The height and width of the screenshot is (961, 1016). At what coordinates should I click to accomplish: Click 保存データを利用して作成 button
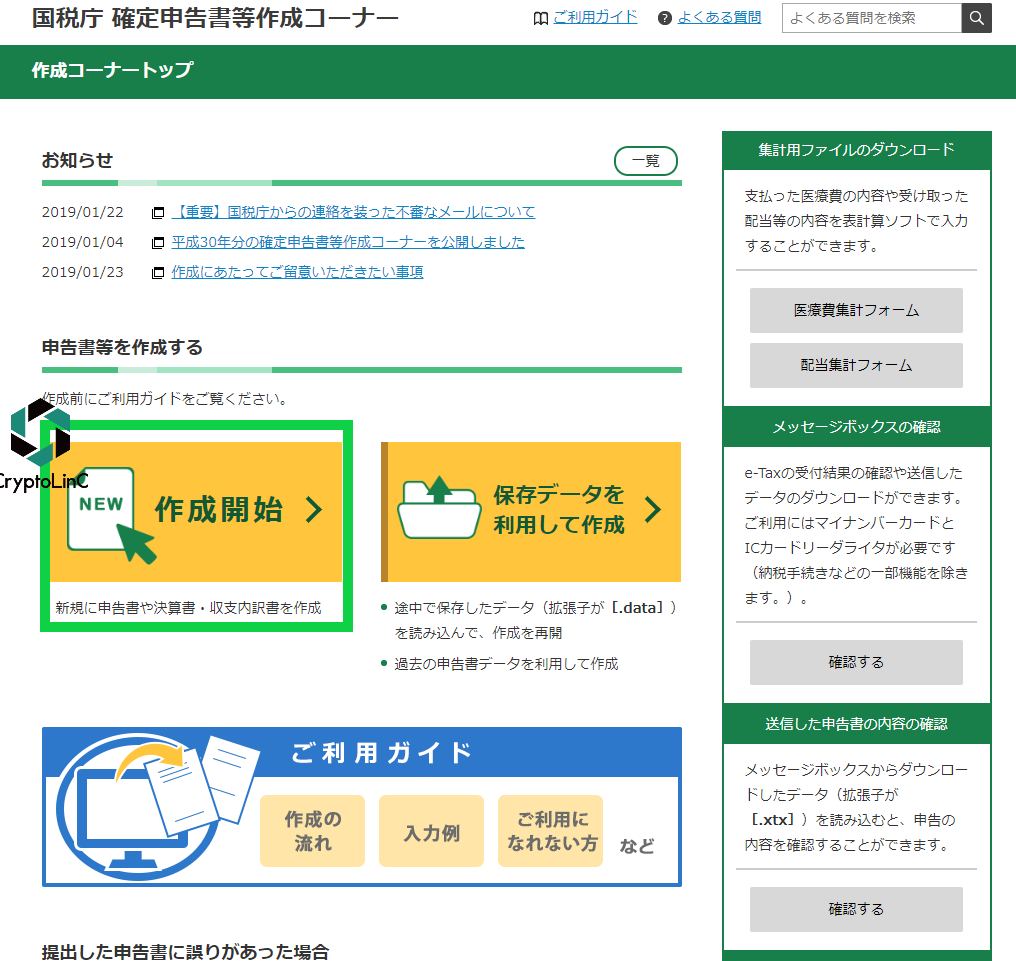click(x=531, y=512)
